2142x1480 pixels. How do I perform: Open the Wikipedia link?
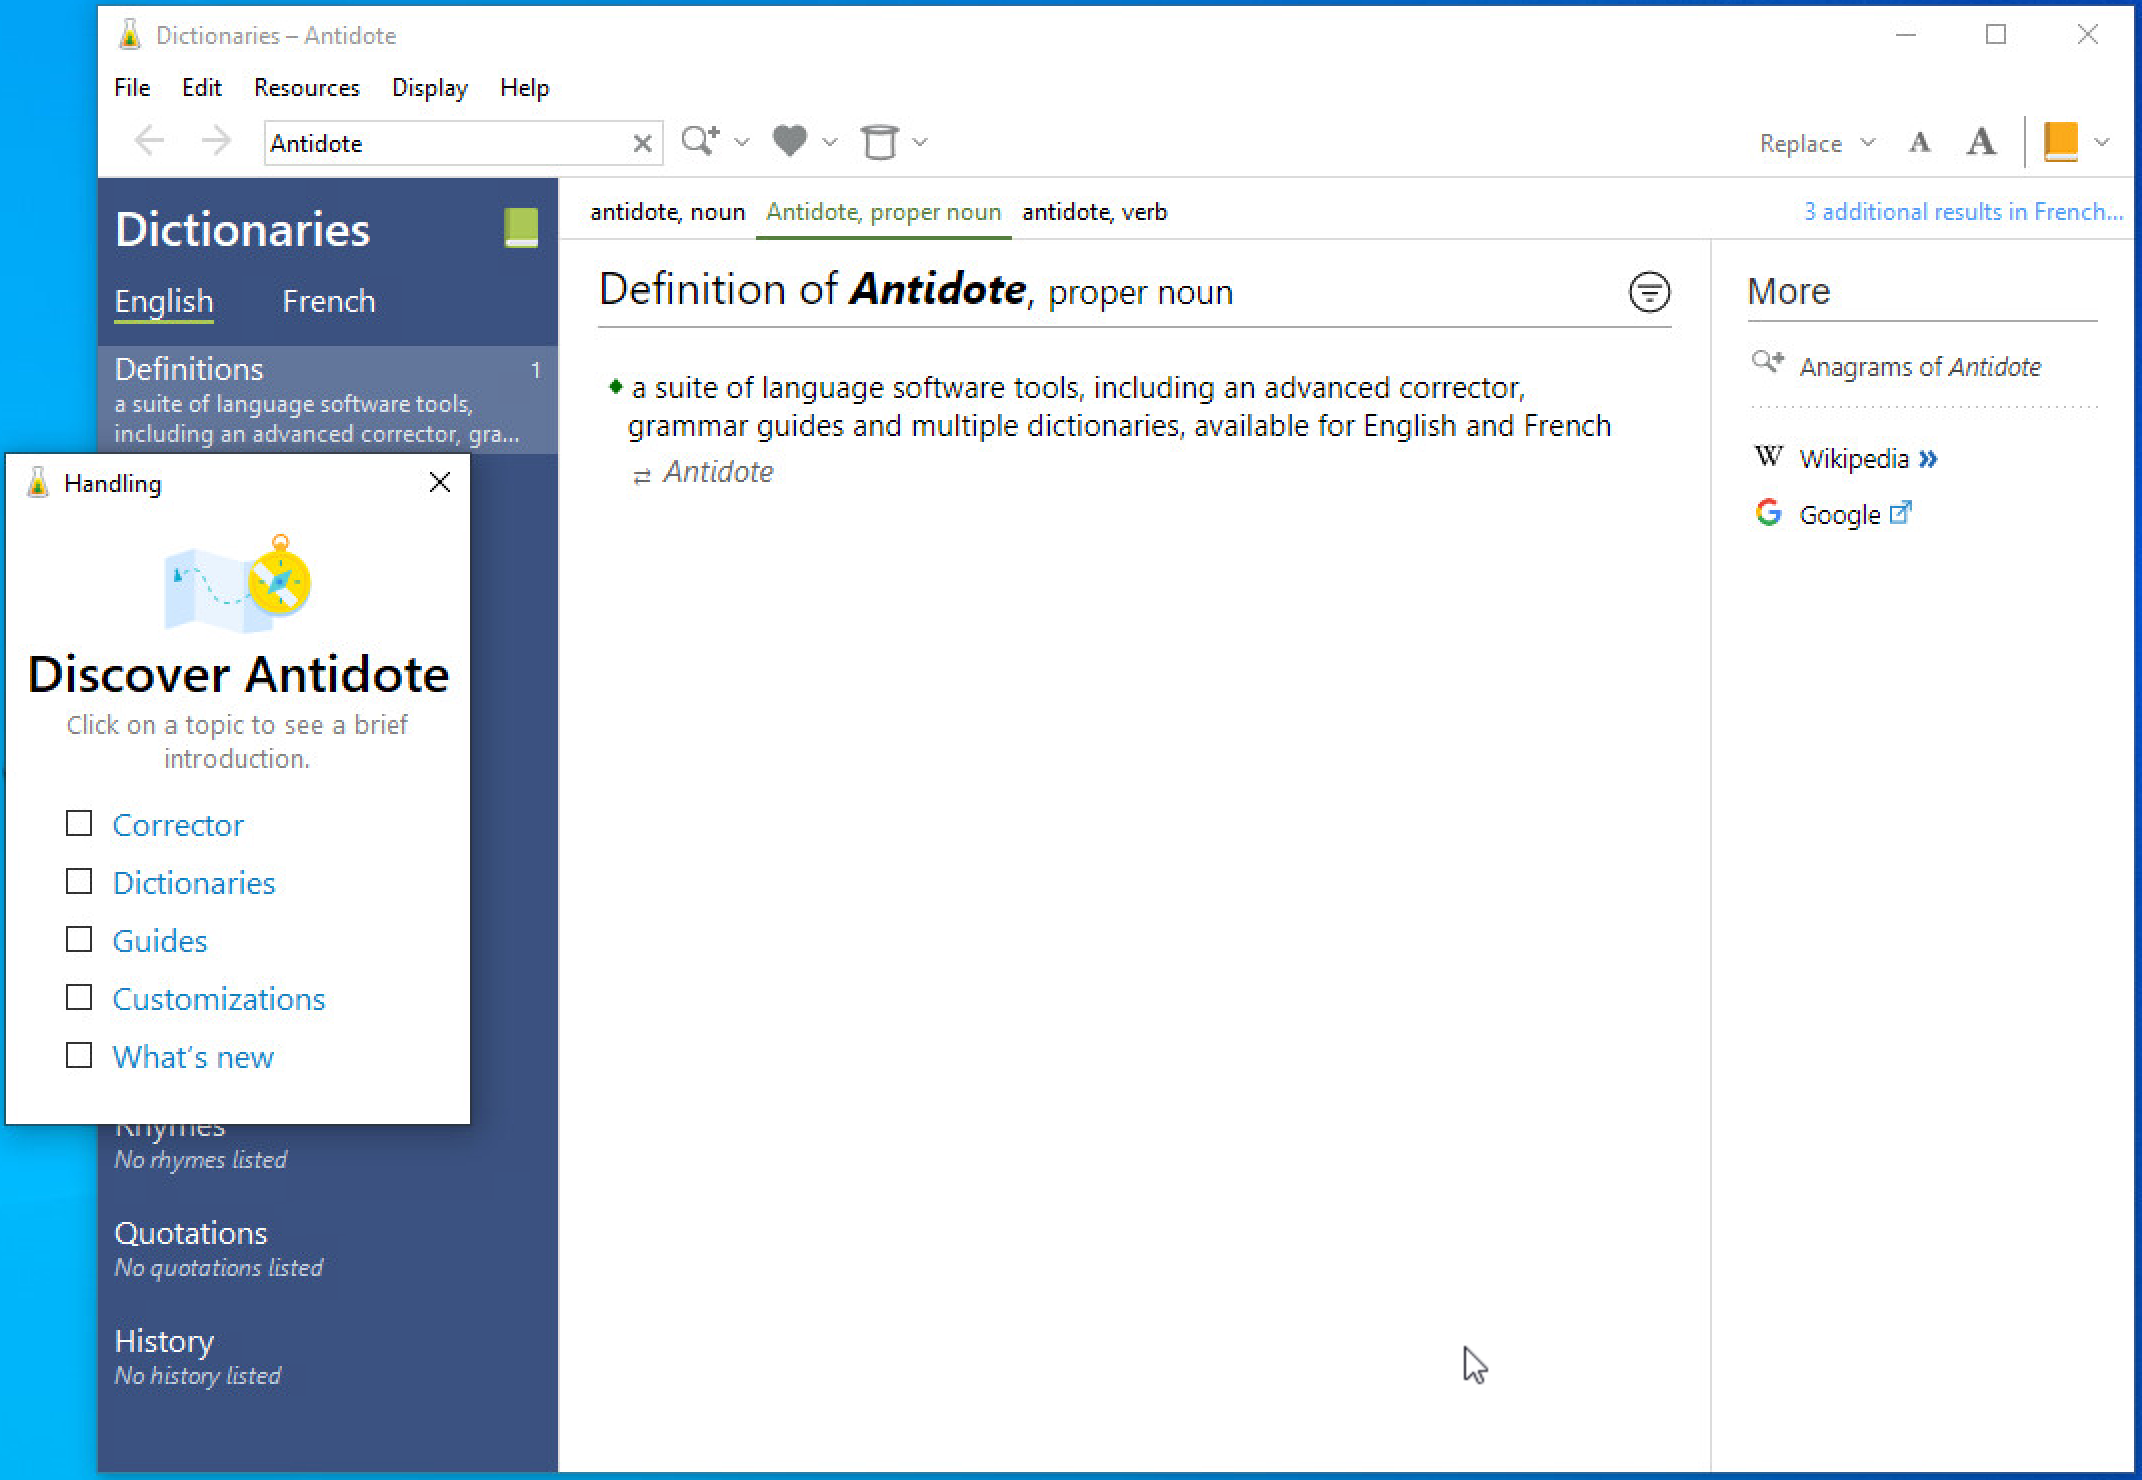point(1853,459)
